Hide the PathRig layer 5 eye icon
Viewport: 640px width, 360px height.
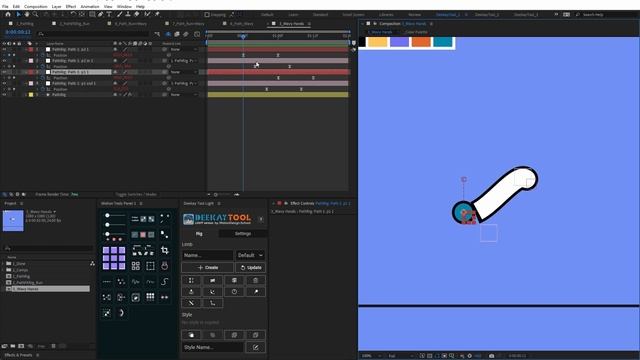point(4,95)
